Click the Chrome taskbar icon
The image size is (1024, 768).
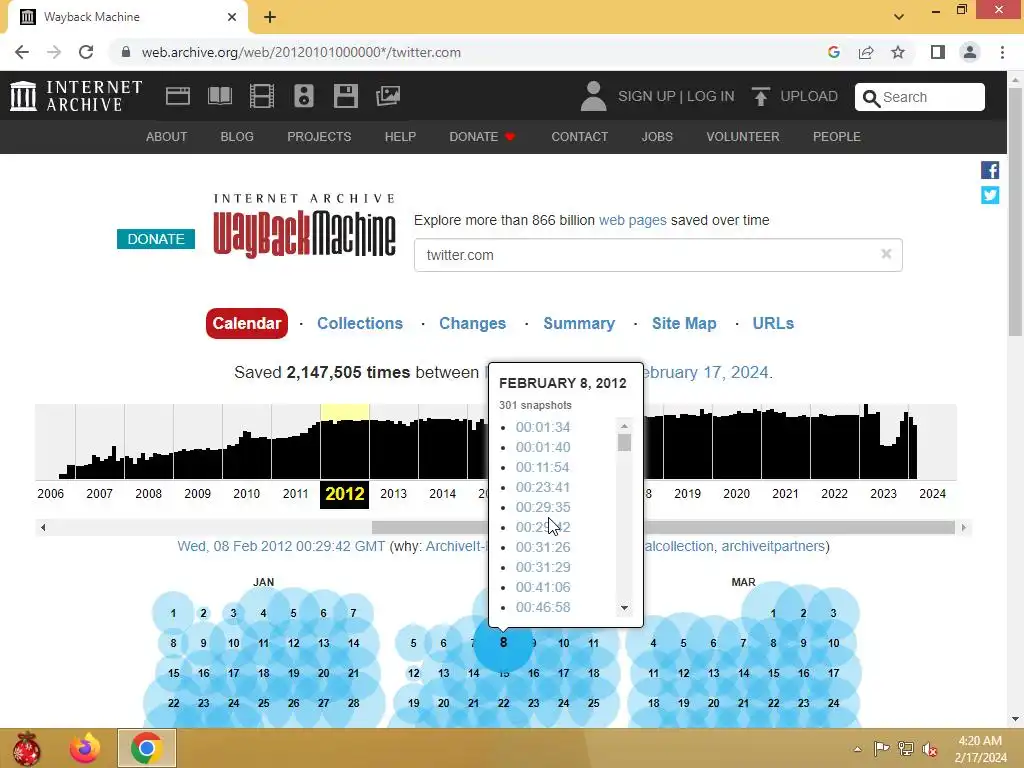pyautogui.click(x=146, y=748)
